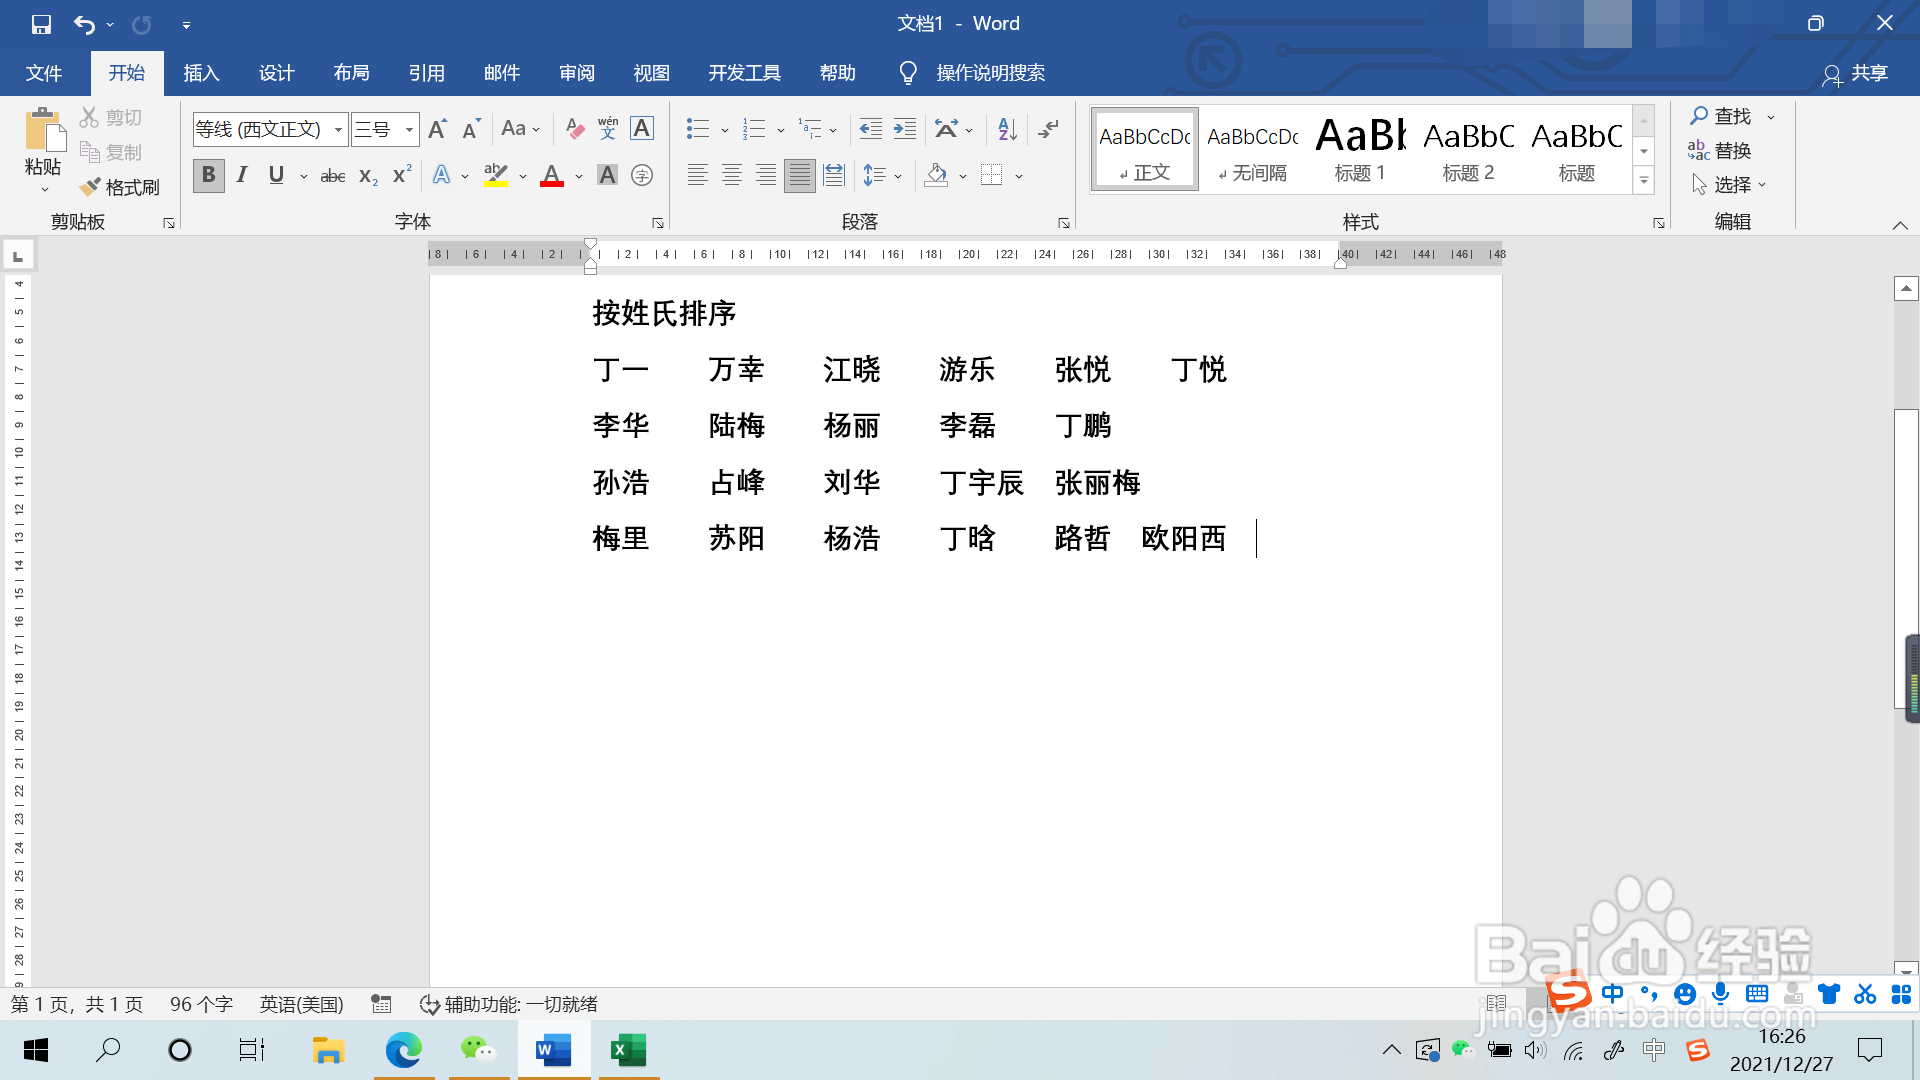Viewport: 1920px width, 1080px height.
Task: Click the Format Painter brush icon
Action: point(90,187)
